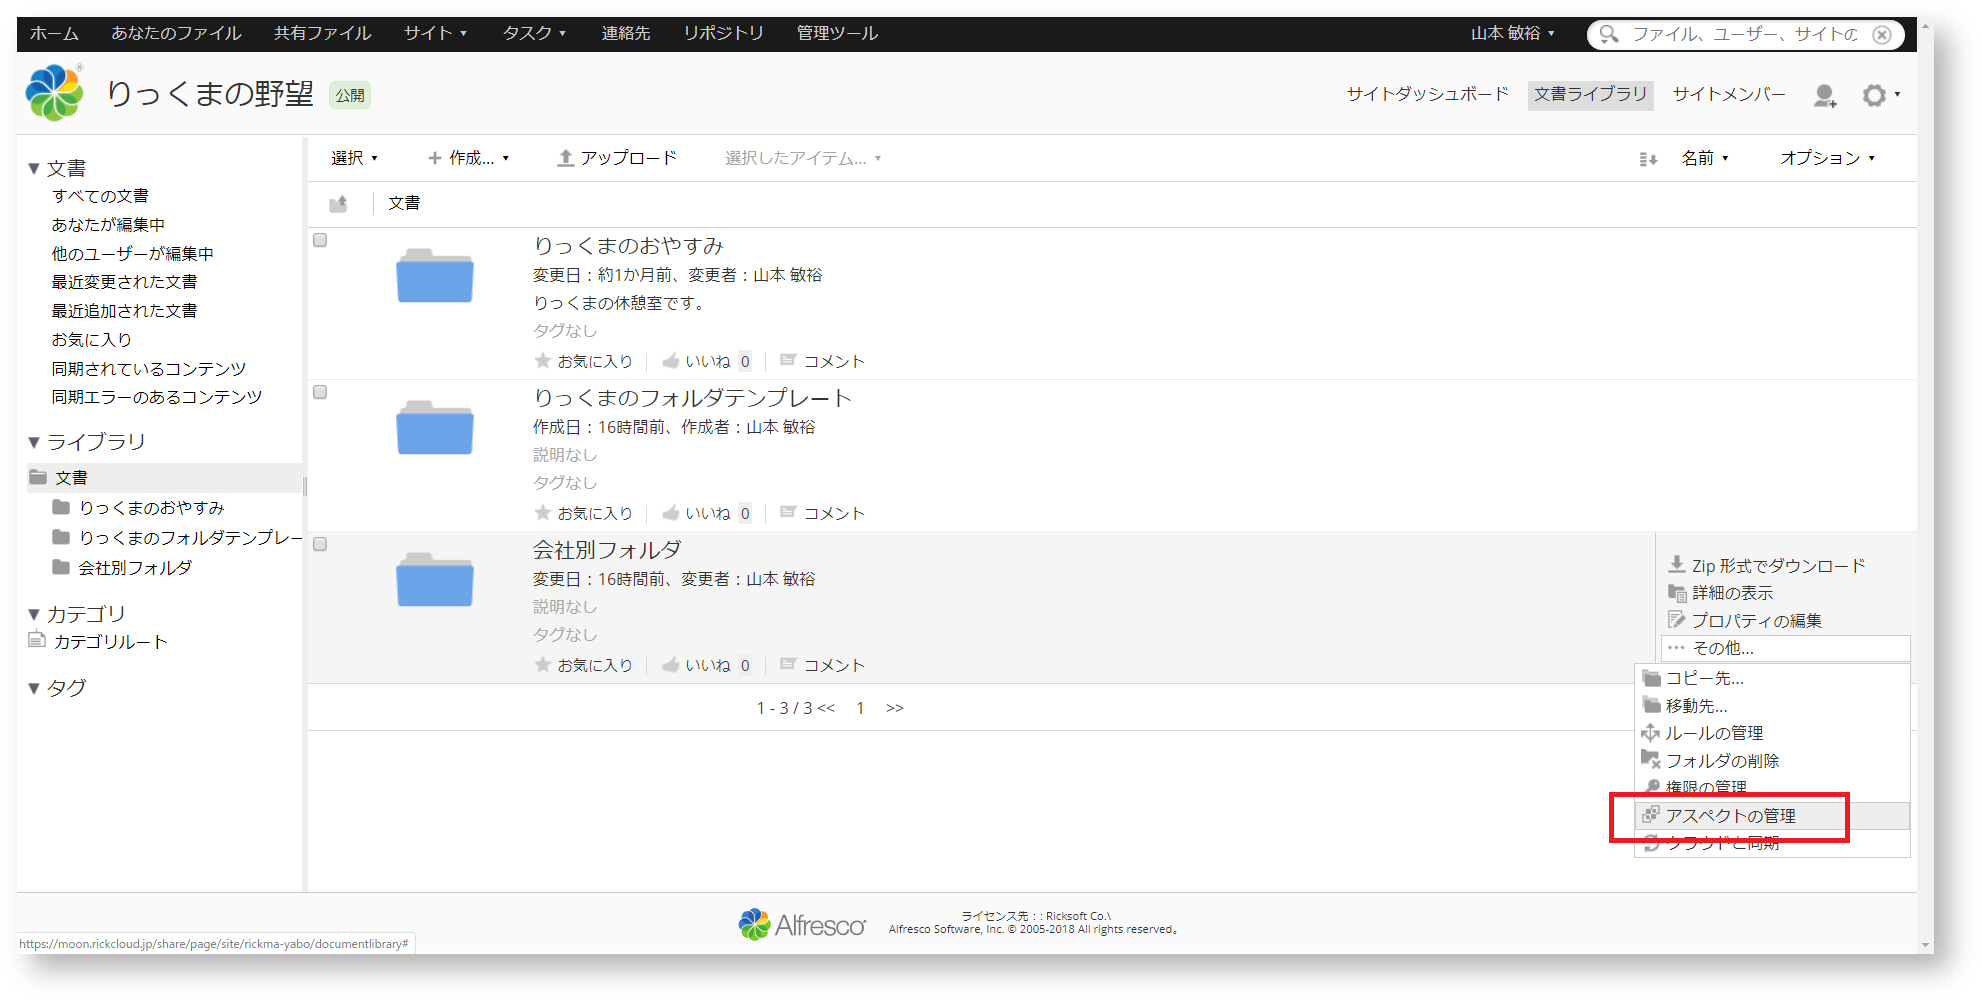The image size is (1982, 1002).
Task: Click the Alfresco flower logo by the site title
Action: (54, 93)
